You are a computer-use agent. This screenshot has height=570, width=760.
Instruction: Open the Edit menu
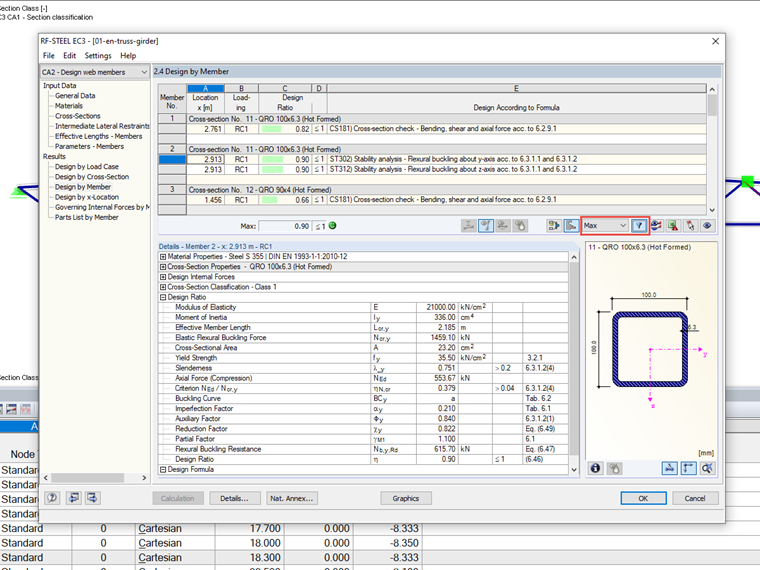69,56
